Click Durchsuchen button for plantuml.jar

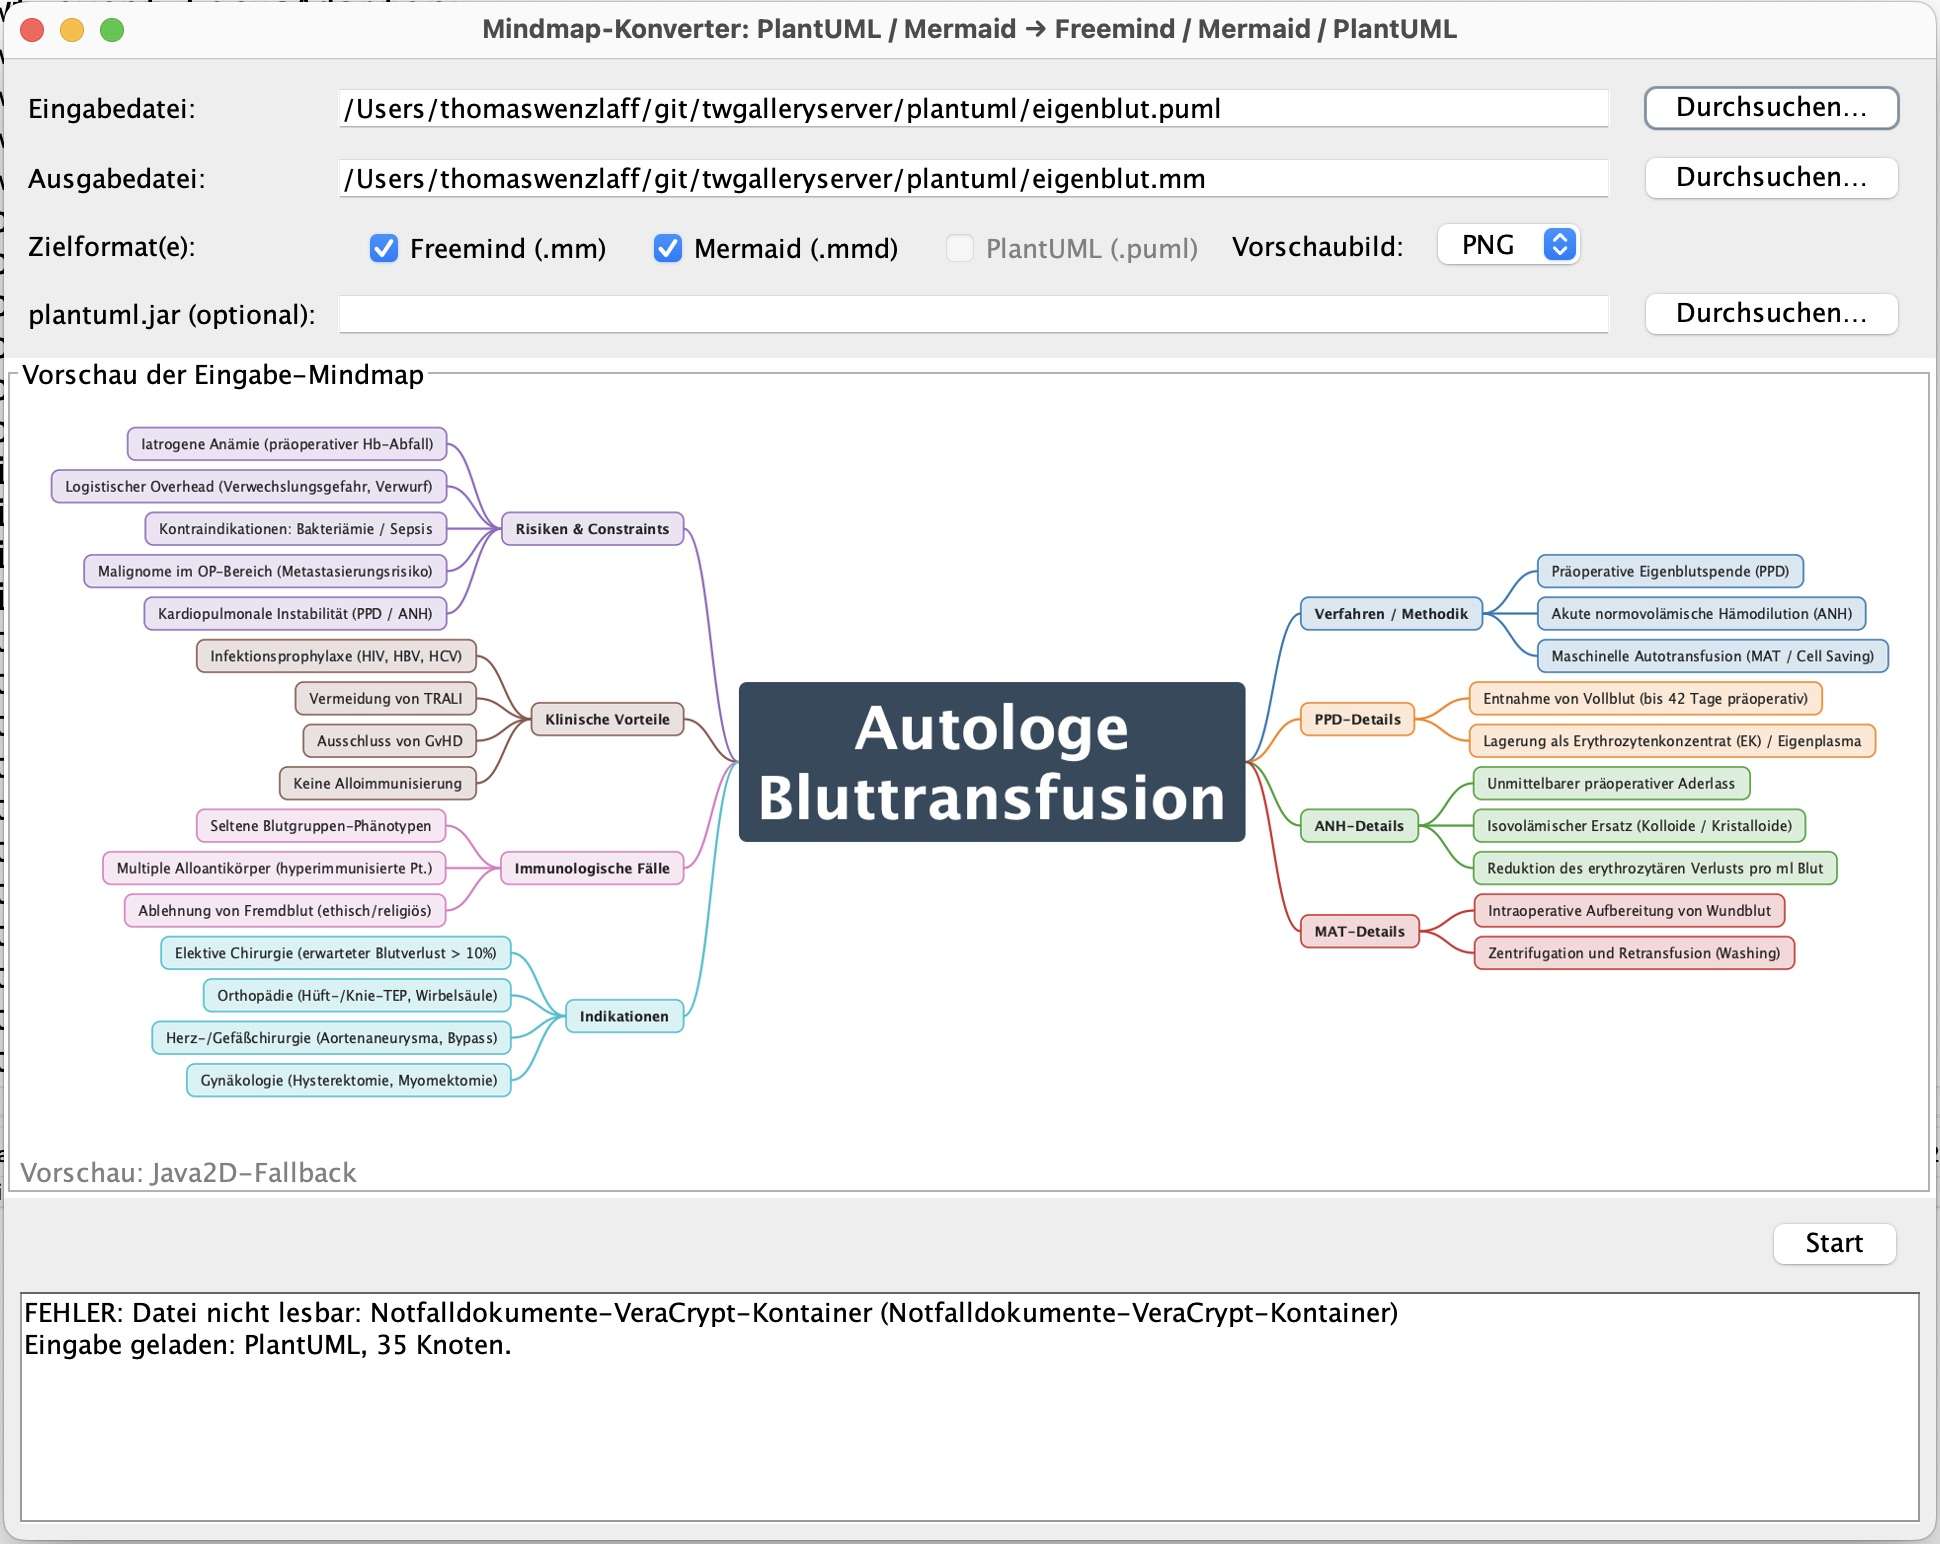tap(1771, 314)
